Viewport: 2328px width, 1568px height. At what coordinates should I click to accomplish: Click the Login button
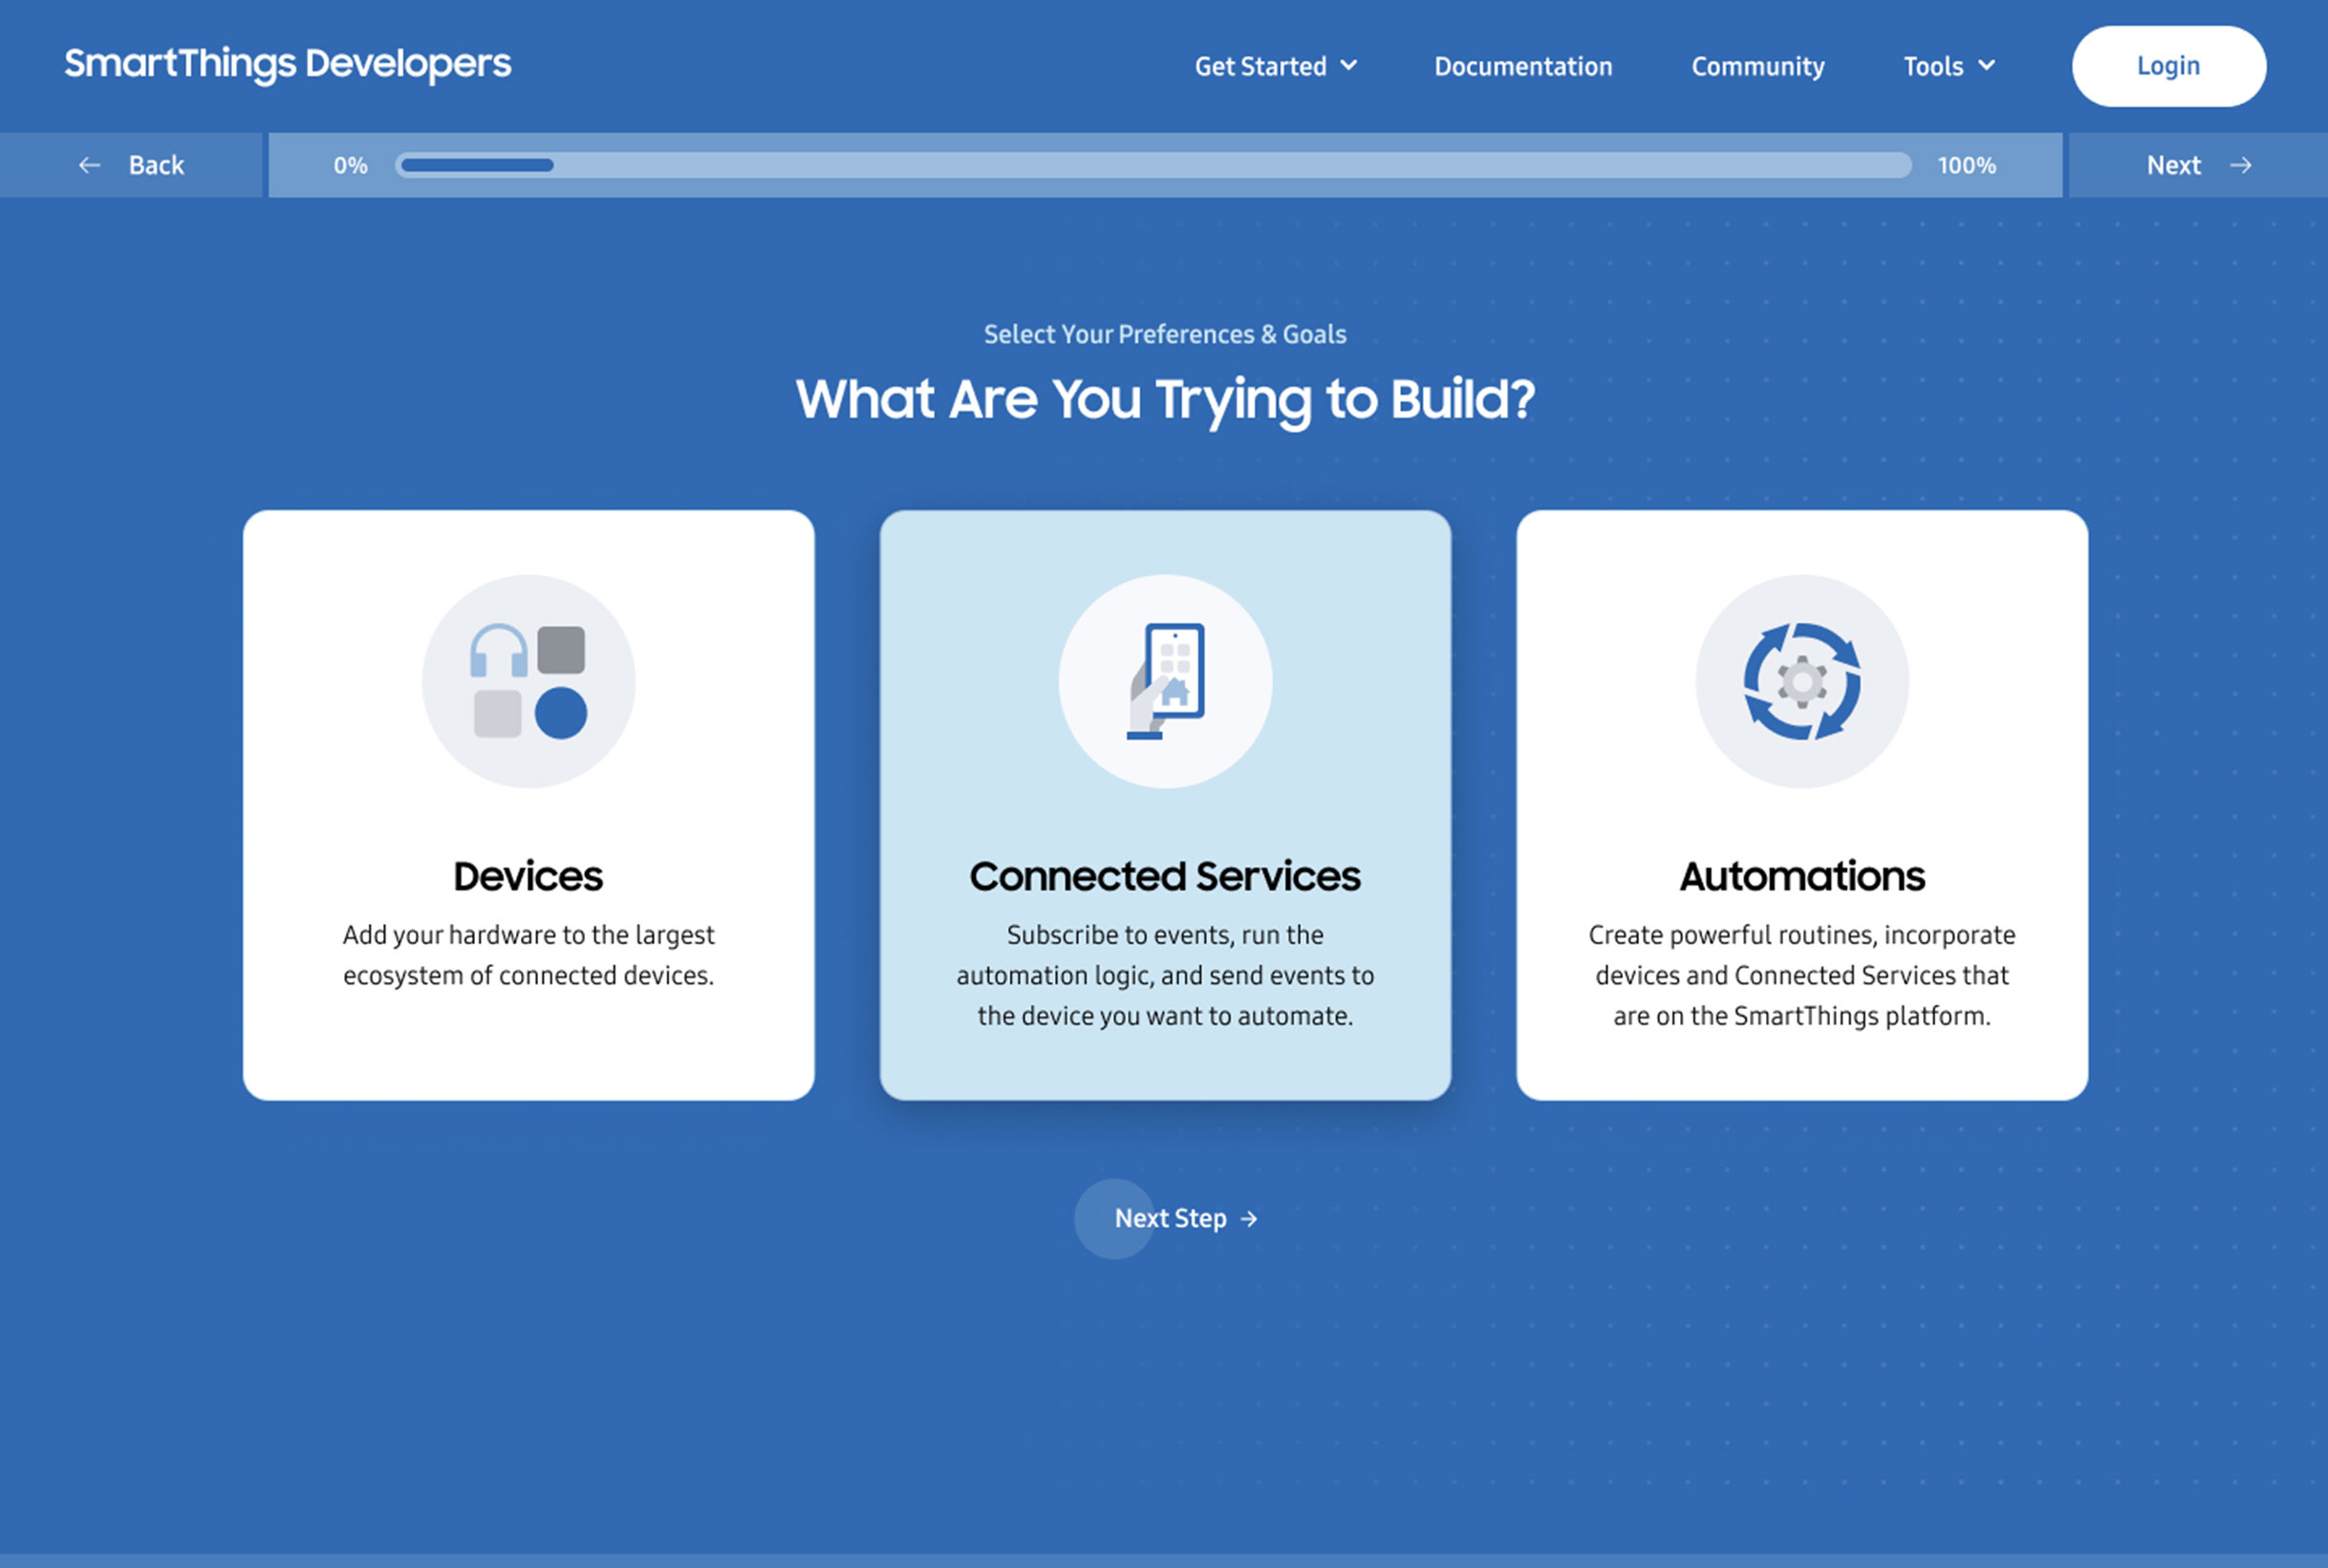[x=2168, y=67]
